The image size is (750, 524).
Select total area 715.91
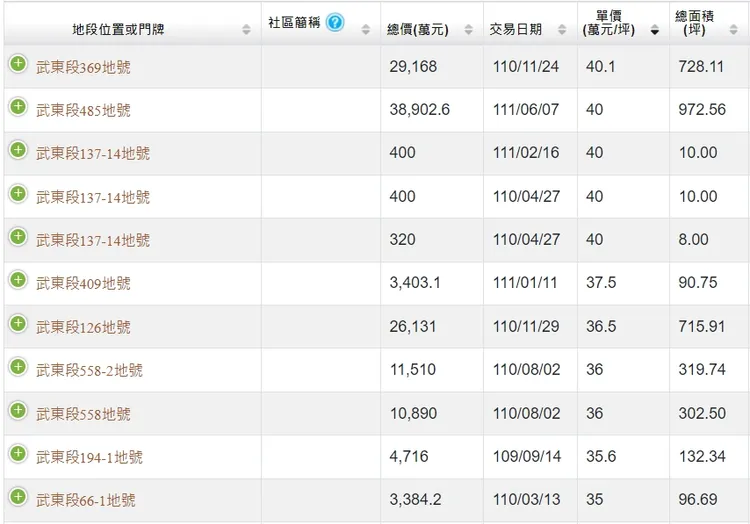point(702,327)
